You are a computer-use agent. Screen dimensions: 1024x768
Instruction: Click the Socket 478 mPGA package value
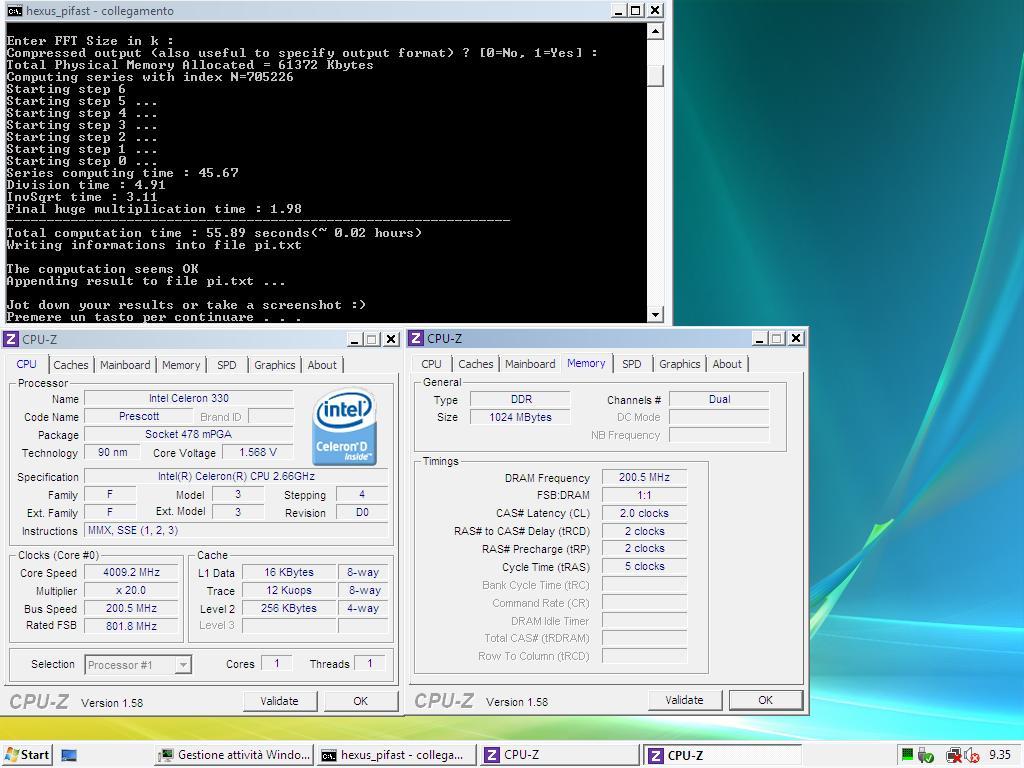coord(189,434)
